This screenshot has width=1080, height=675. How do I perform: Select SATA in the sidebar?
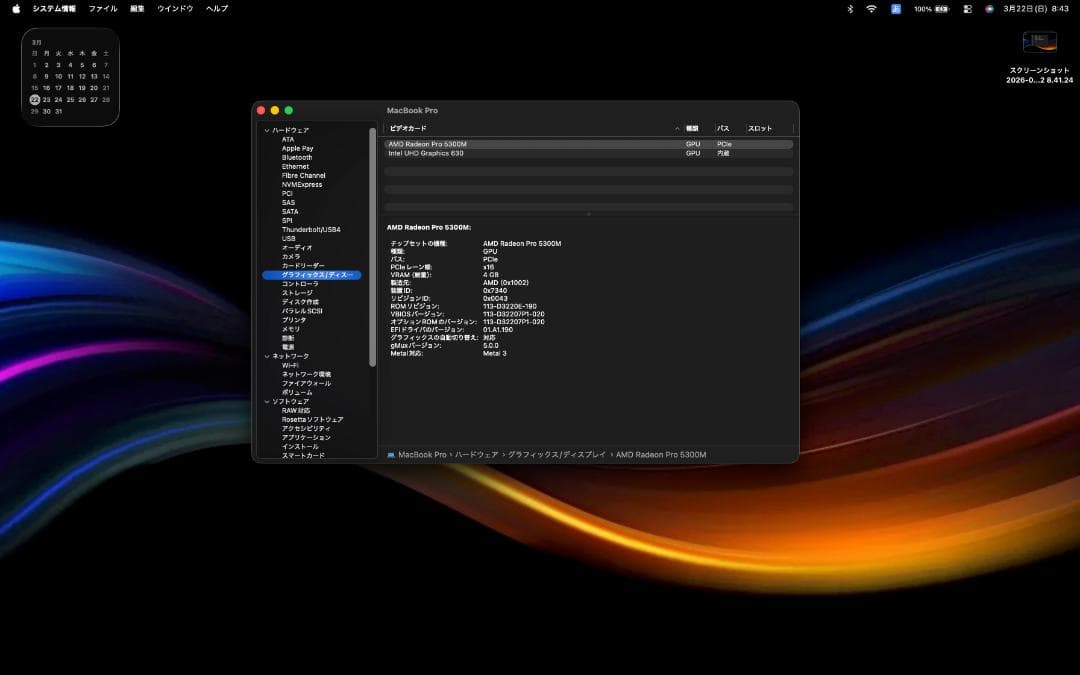tap(290, 211)
